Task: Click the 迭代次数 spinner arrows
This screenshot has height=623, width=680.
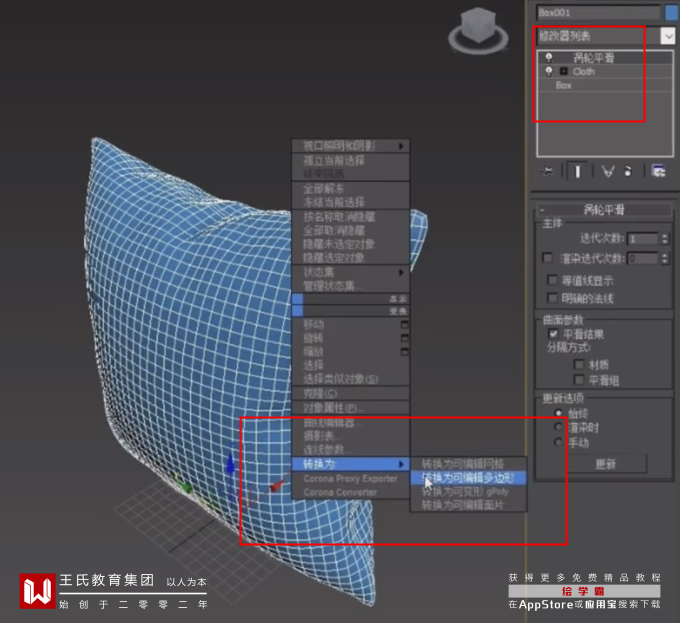Action: tap(665, 238)
